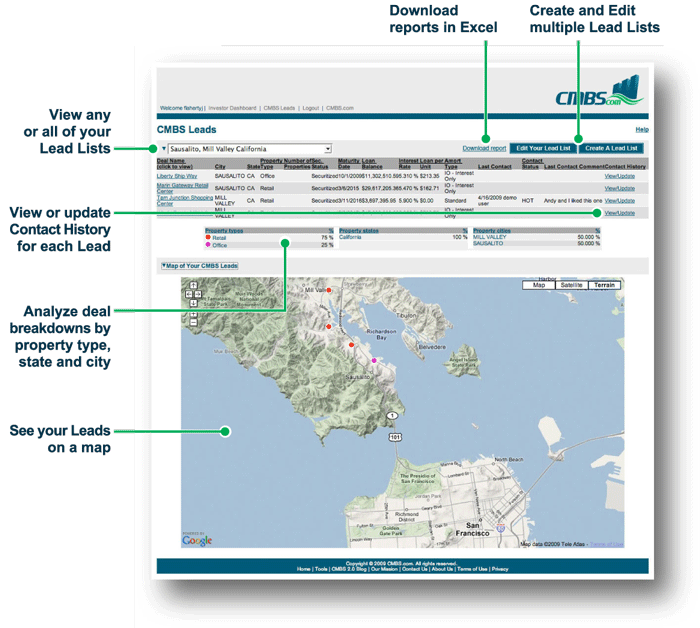Click California in property states breakdown
The height and width of the screenshot is (628, 700).
pyautogui.click(x=350, y=237)
